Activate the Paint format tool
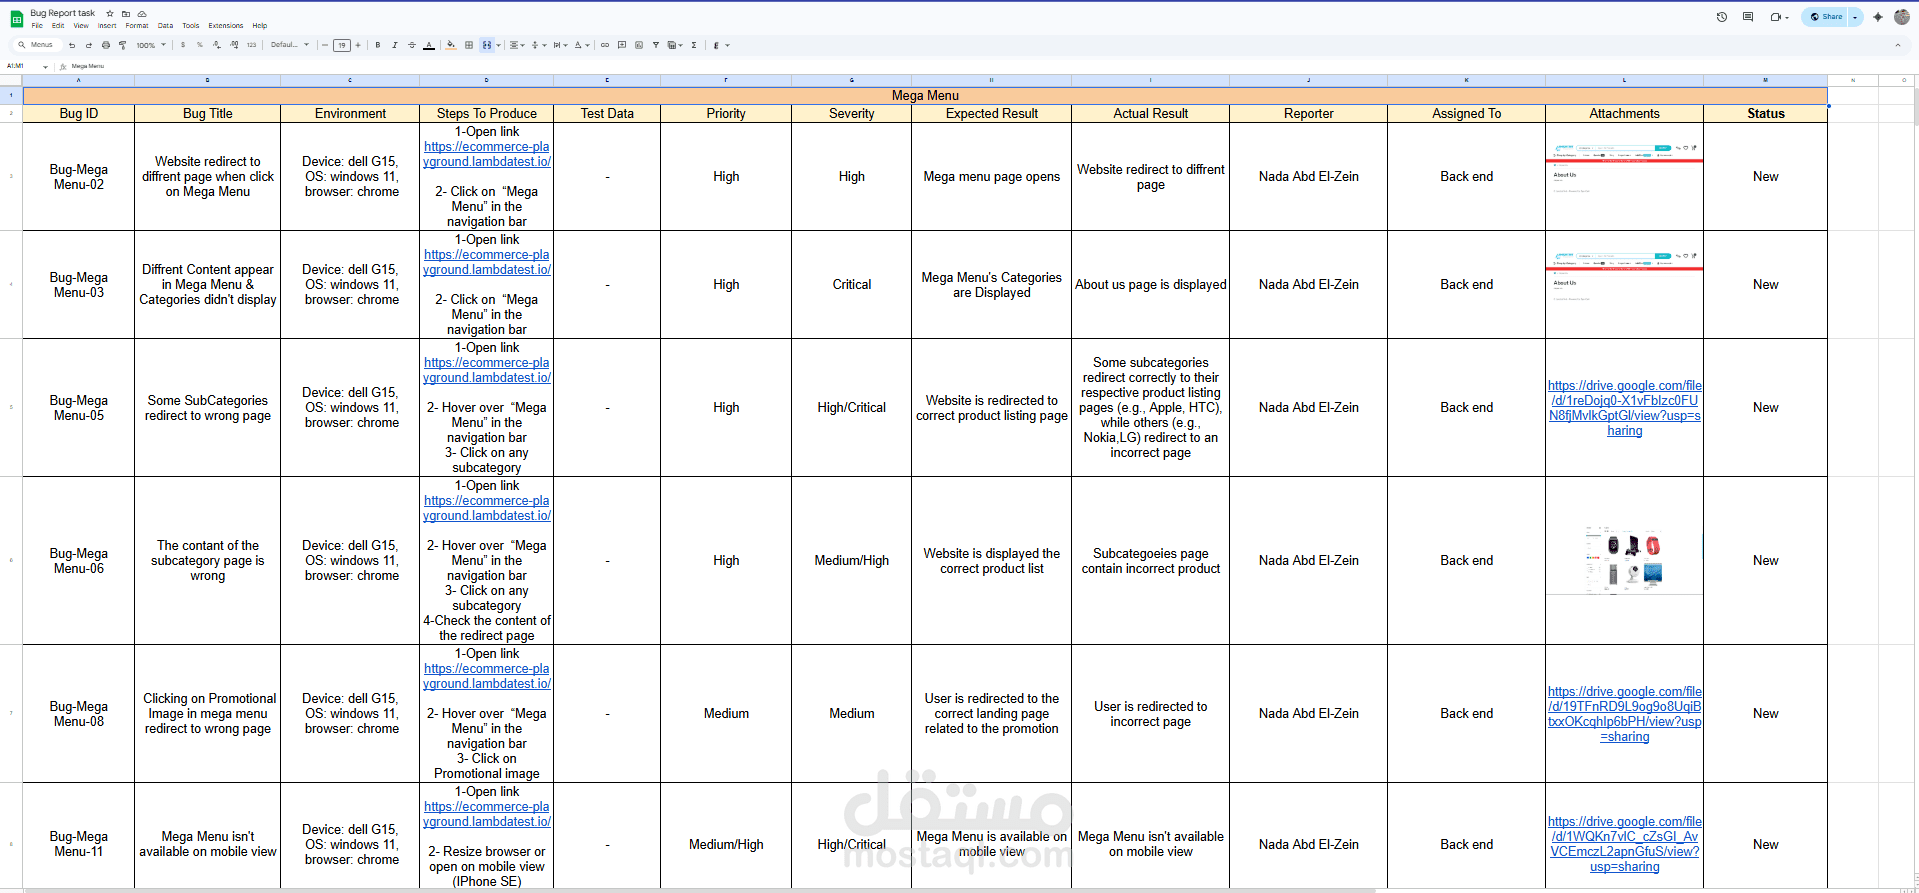Screen dimensions: 1919x893 click(x=122, y=45)
